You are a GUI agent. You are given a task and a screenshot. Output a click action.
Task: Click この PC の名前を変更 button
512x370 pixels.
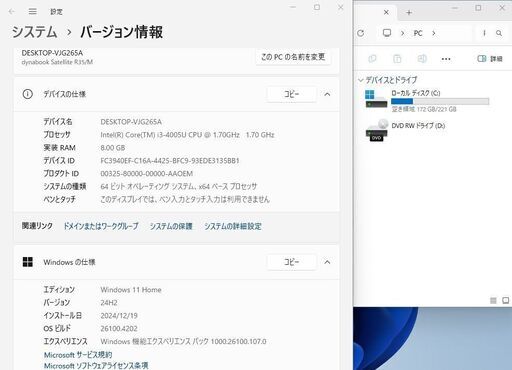pos(293,57)
